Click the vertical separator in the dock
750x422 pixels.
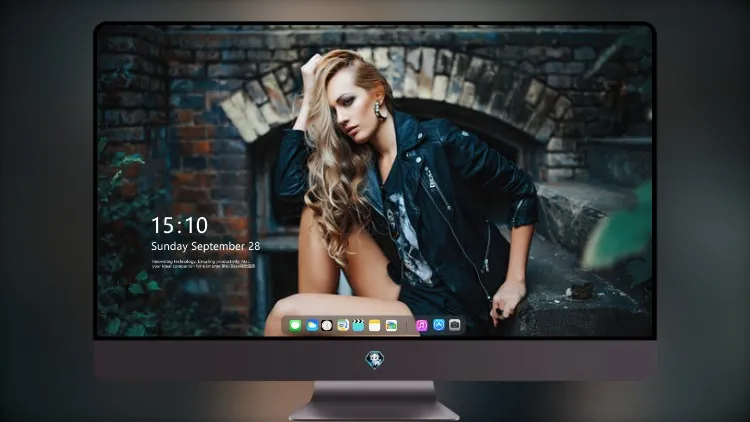coord(407,326)
